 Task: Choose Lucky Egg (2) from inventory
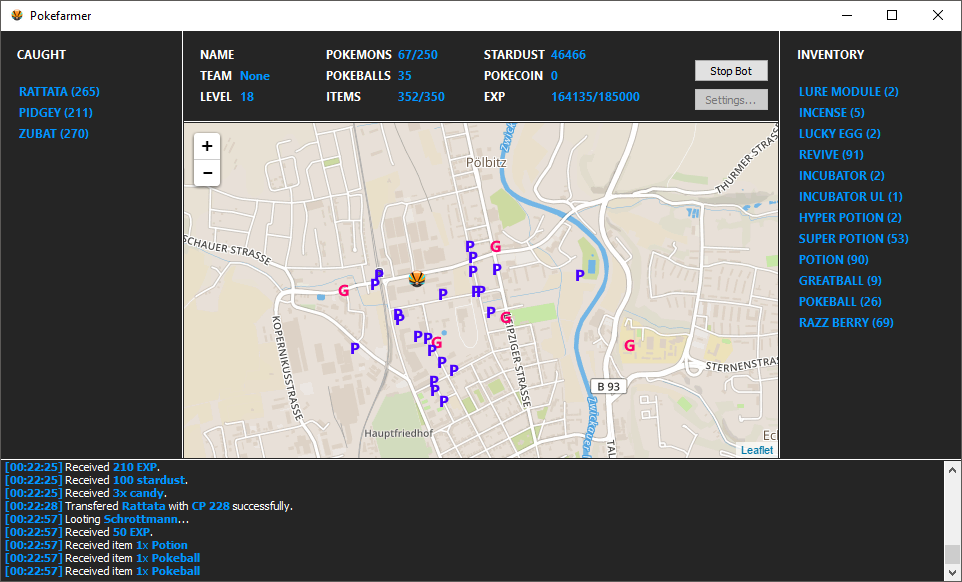click(x=839, y=134)
